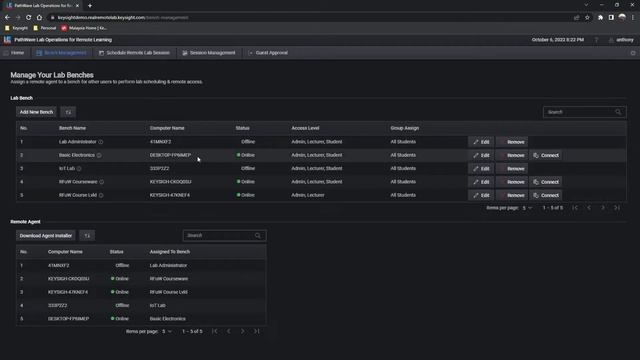Open the anthony user account menu
The height and width of the screenshot is (360, 640).
(621, 40)
